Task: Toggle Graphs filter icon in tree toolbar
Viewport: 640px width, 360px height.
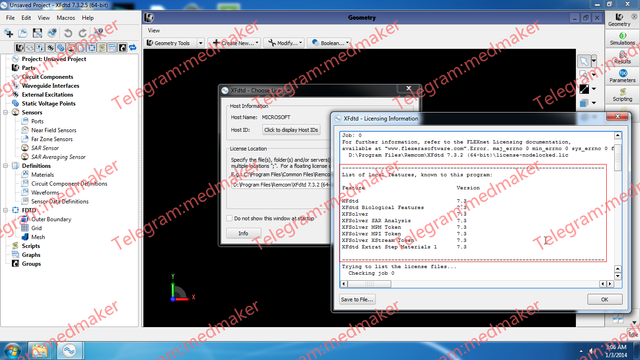Action: (112, 48)
